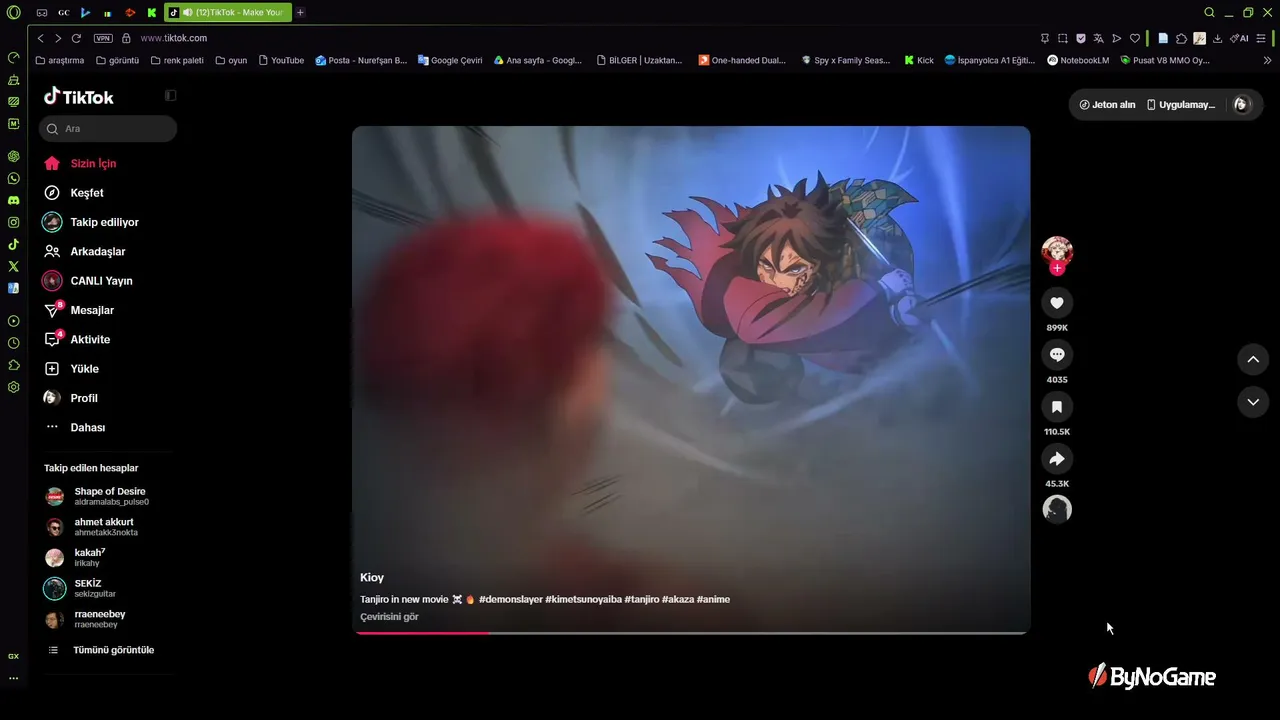Reload the TikTok page
The height and width of the screenshot is (720, 1280).
(x=76, y=38)
